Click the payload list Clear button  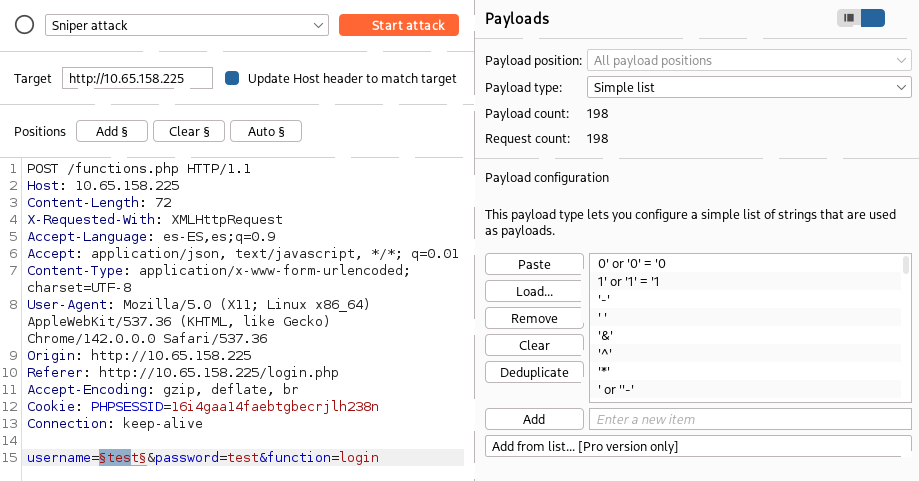pos(534,345)
